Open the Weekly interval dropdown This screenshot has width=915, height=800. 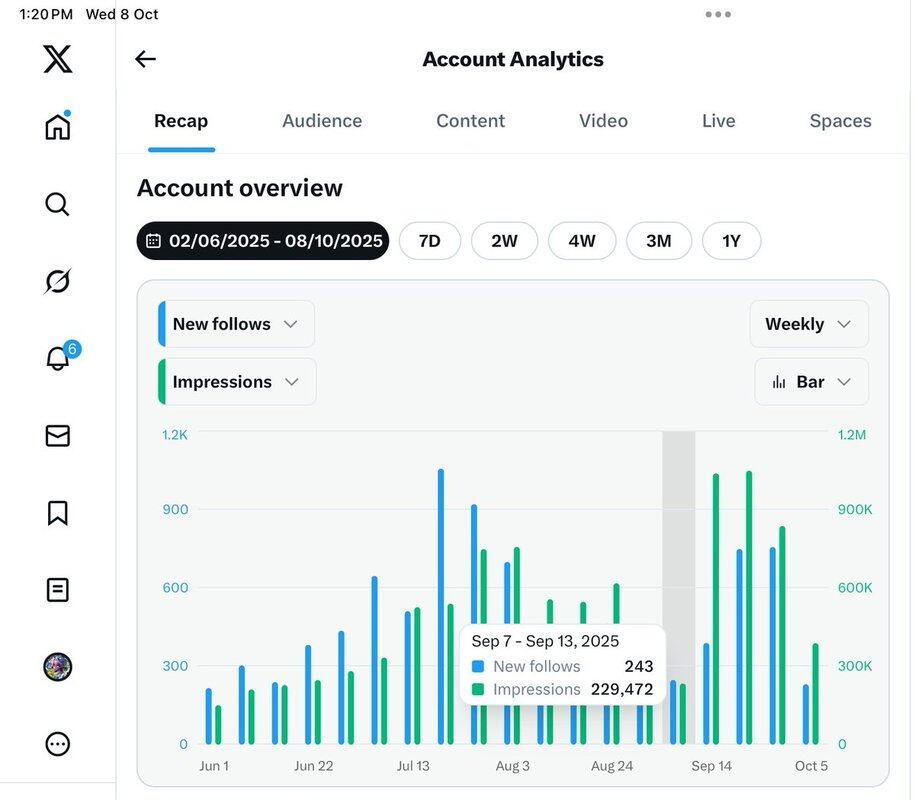tap(808, 324)
